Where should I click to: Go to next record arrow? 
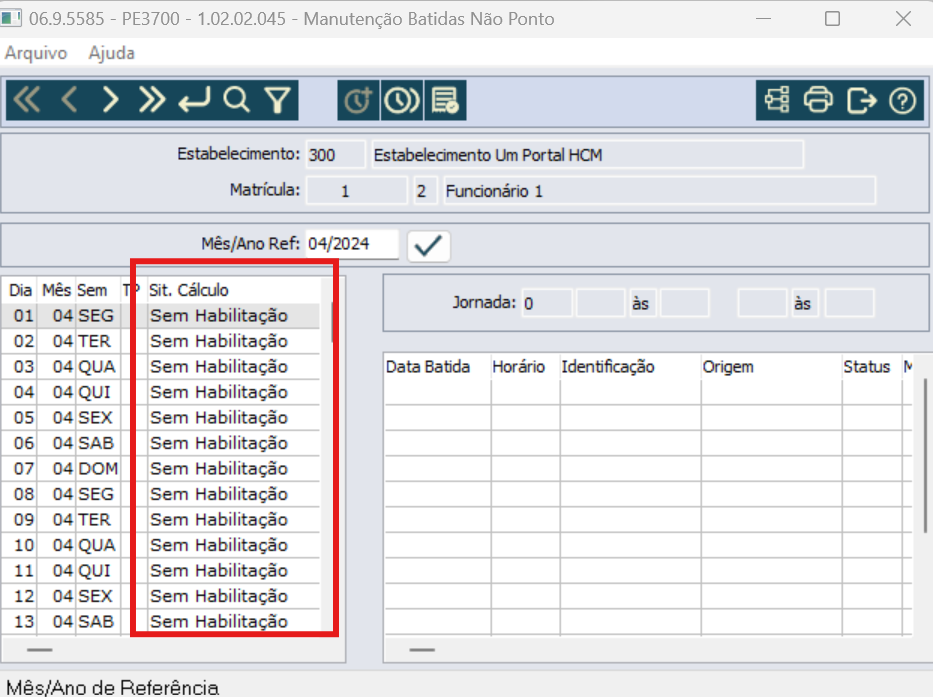(111, 100)
